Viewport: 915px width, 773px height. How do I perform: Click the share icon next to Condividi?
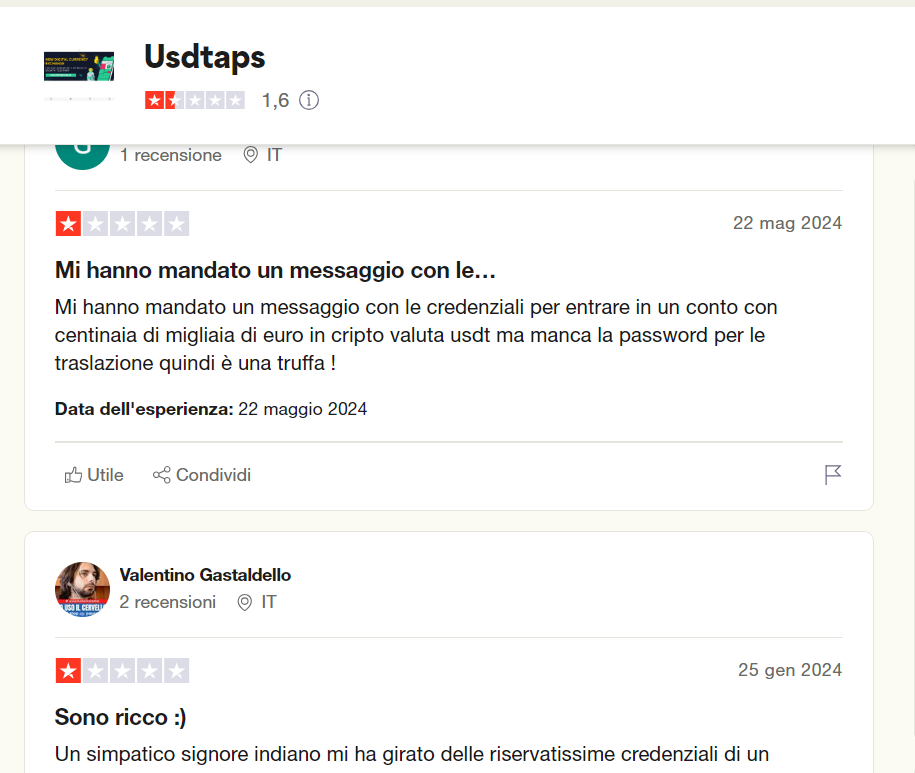tap(162, 475)
